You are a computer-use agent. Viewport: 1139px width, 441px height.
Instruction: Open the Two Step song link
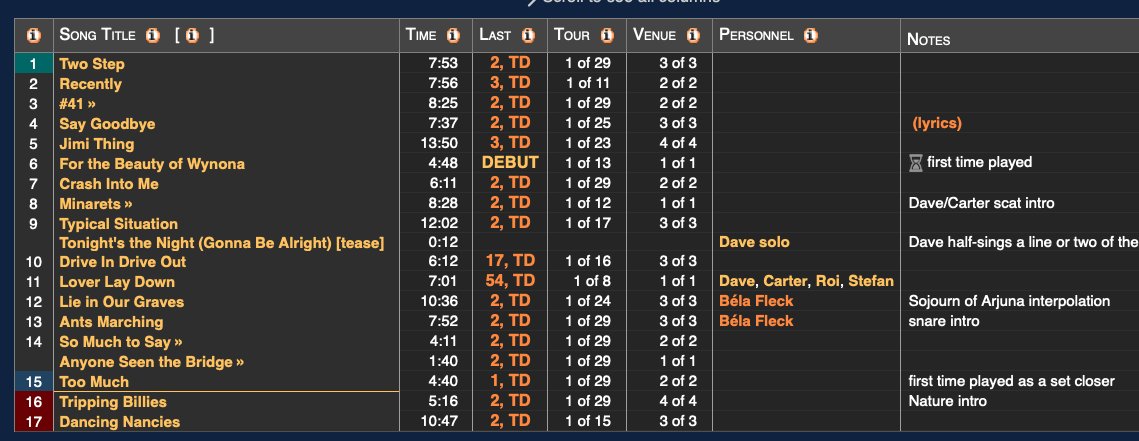[x=92, y=64]
